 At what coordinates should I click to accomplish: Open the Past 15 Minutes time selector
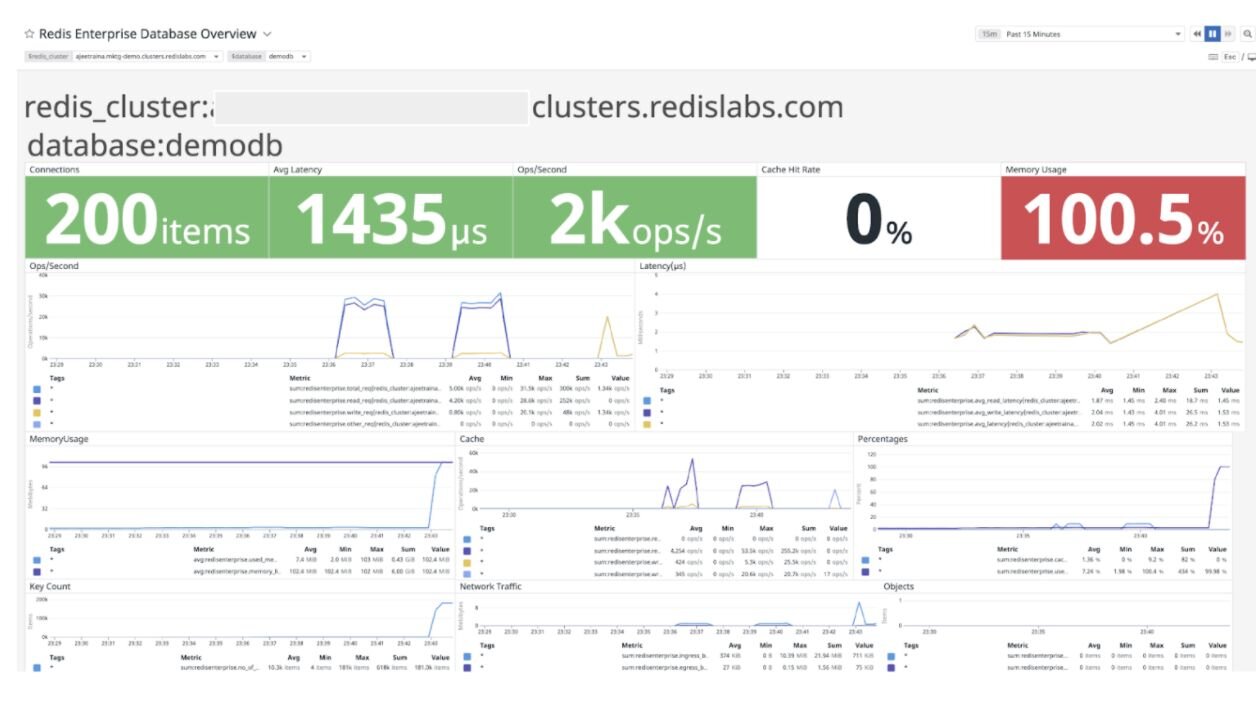click(x=1080, y=34)
